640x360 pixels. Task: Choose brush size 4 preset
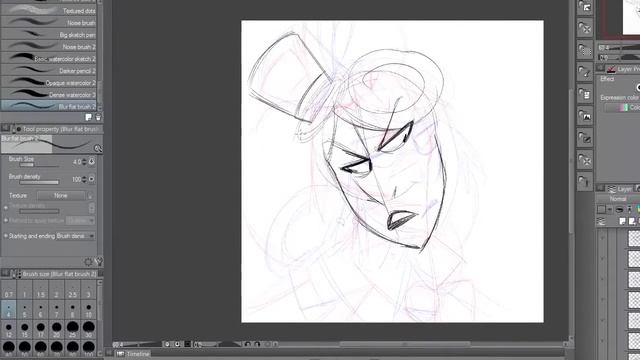(8, 310)
